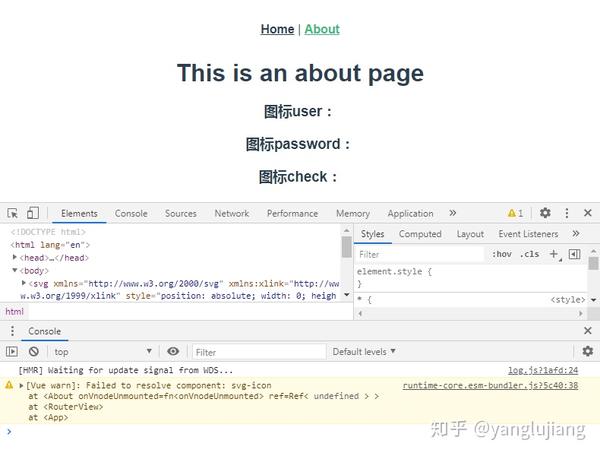Show more DevTools tabs chevron
Viewport: 600px width, 456px height.
453,213
